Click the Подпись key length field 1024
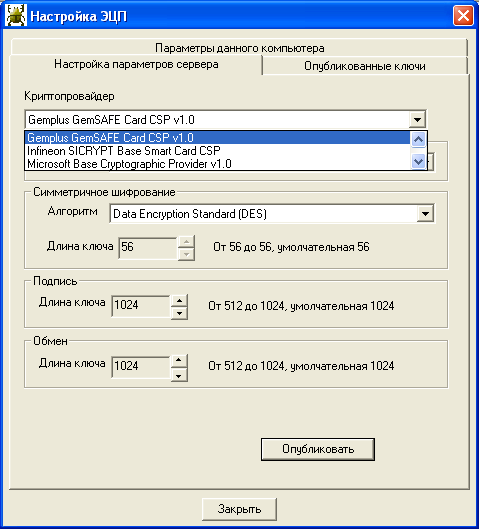 (x=141, y=306)
